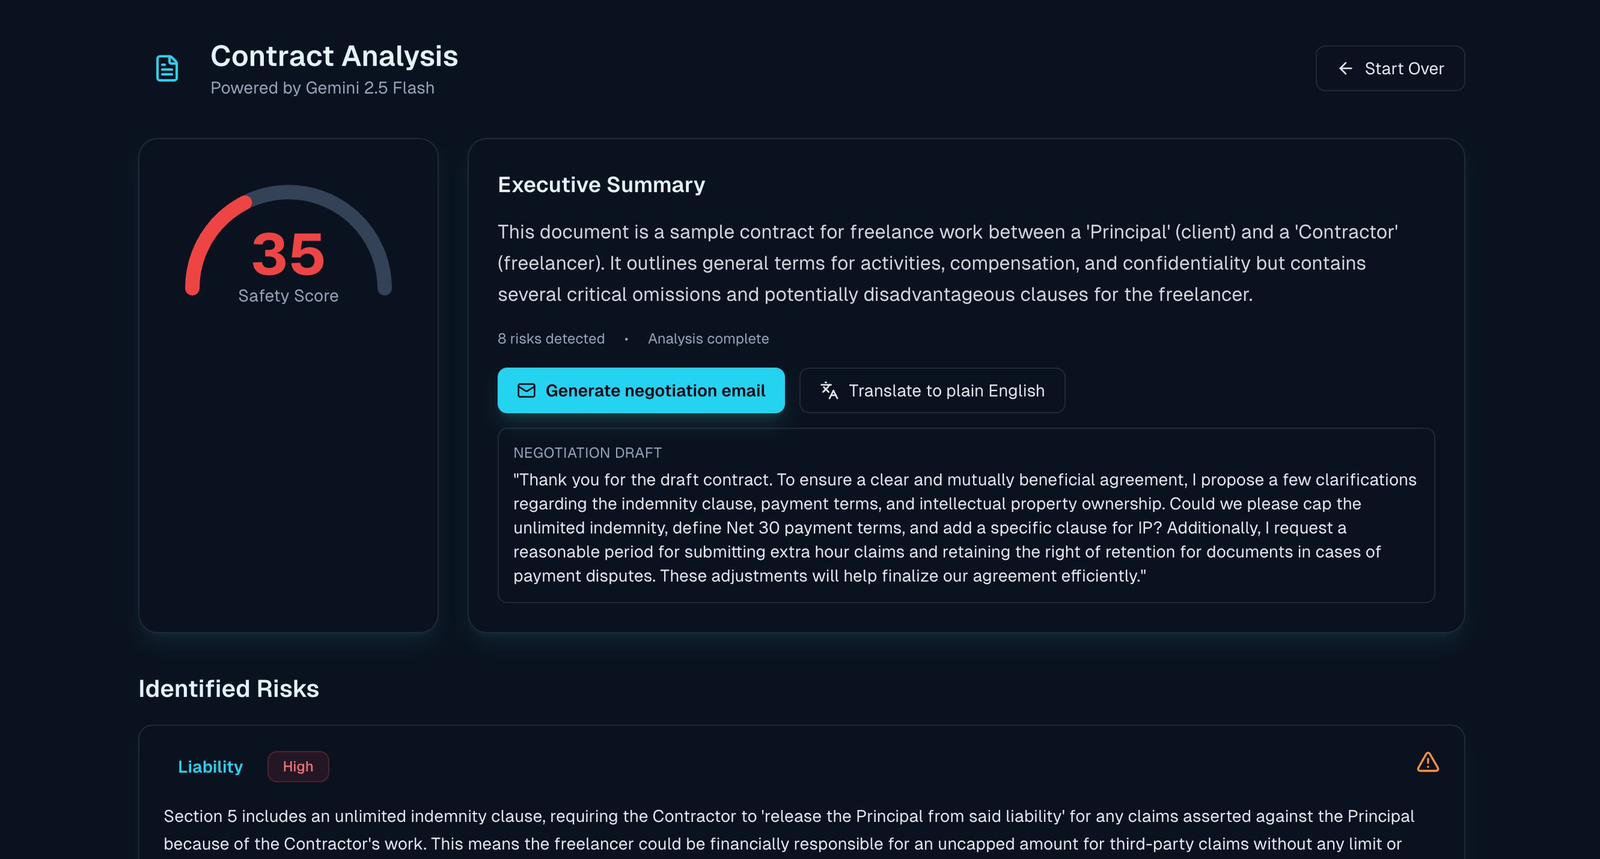Click the envelope icon on Generate button

click(526, 391)
